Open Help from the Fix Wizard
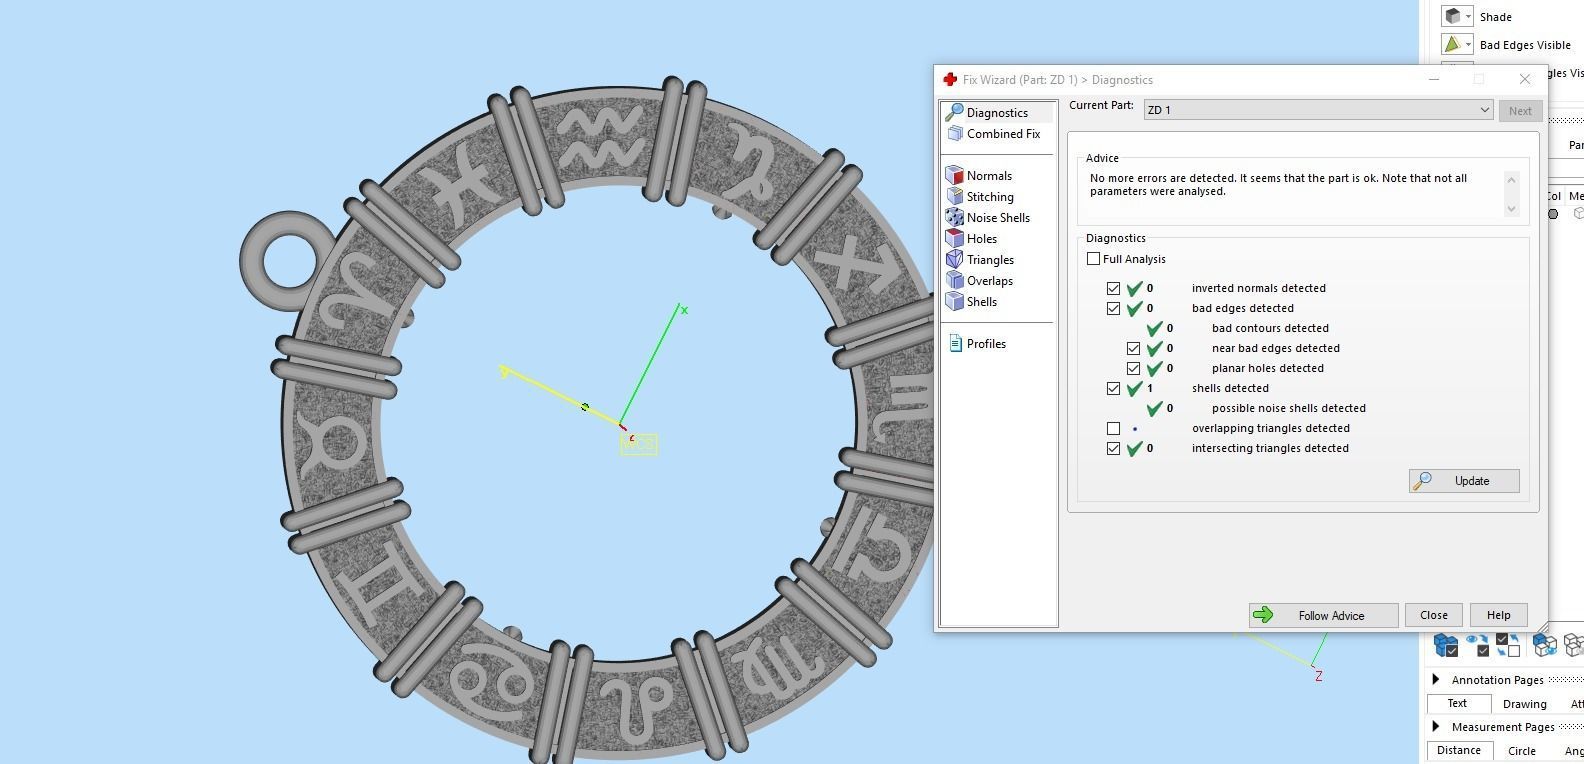1584x764 pixels. pyautogui.click(x=1498, y=615)
